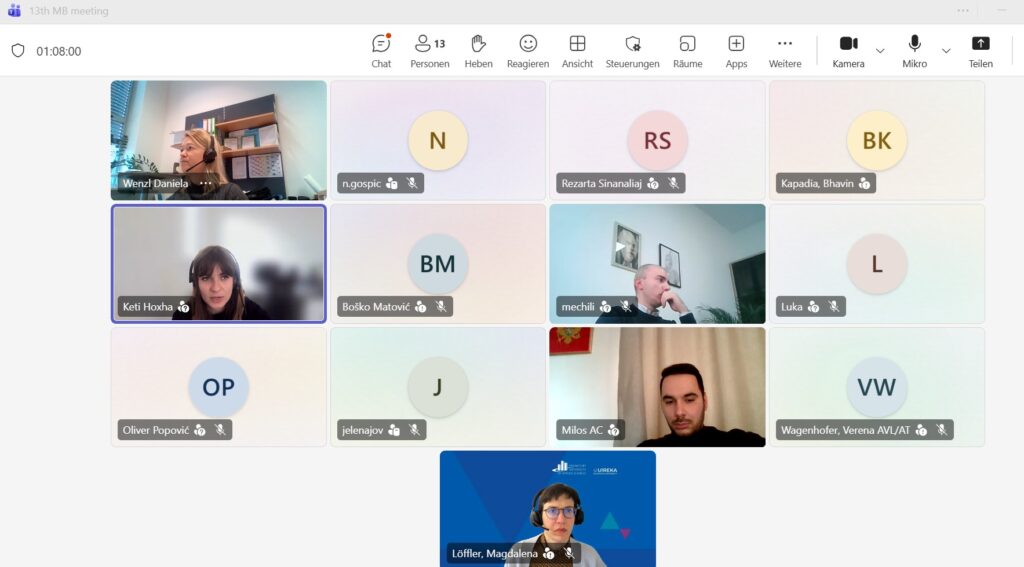
Task: Toggle the Kamera on or off
Action: pos(848,50)
